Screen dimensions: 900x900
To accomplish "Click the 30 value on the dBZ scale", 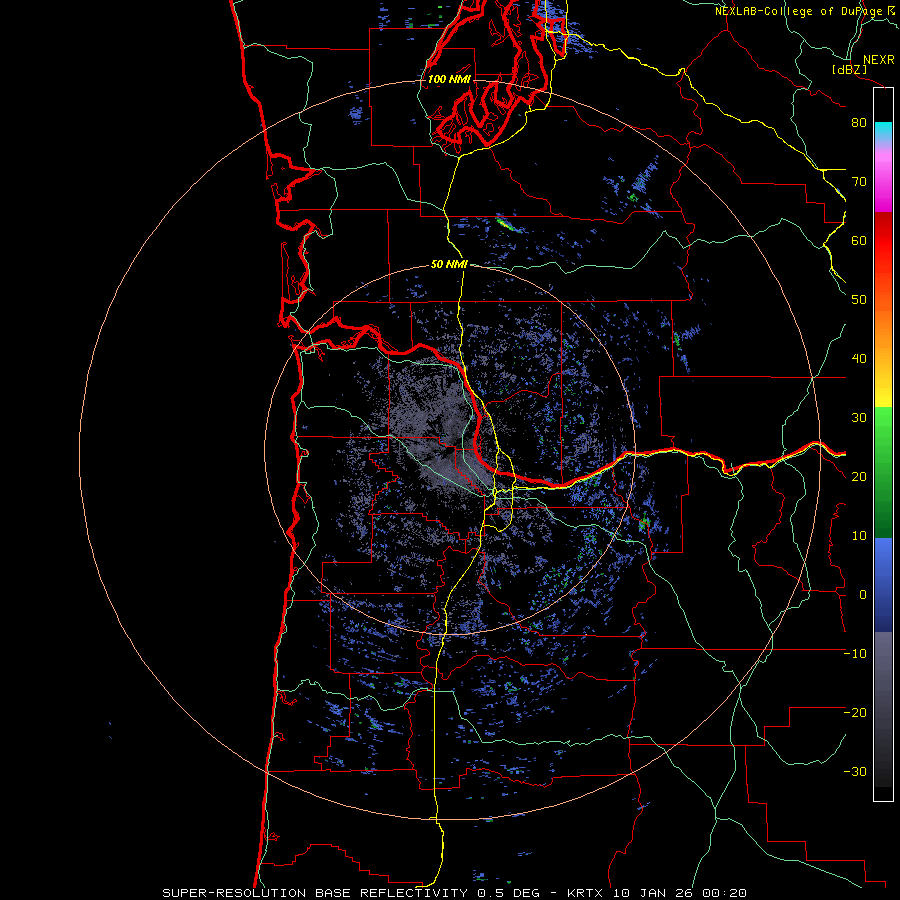I will [859, 418].
